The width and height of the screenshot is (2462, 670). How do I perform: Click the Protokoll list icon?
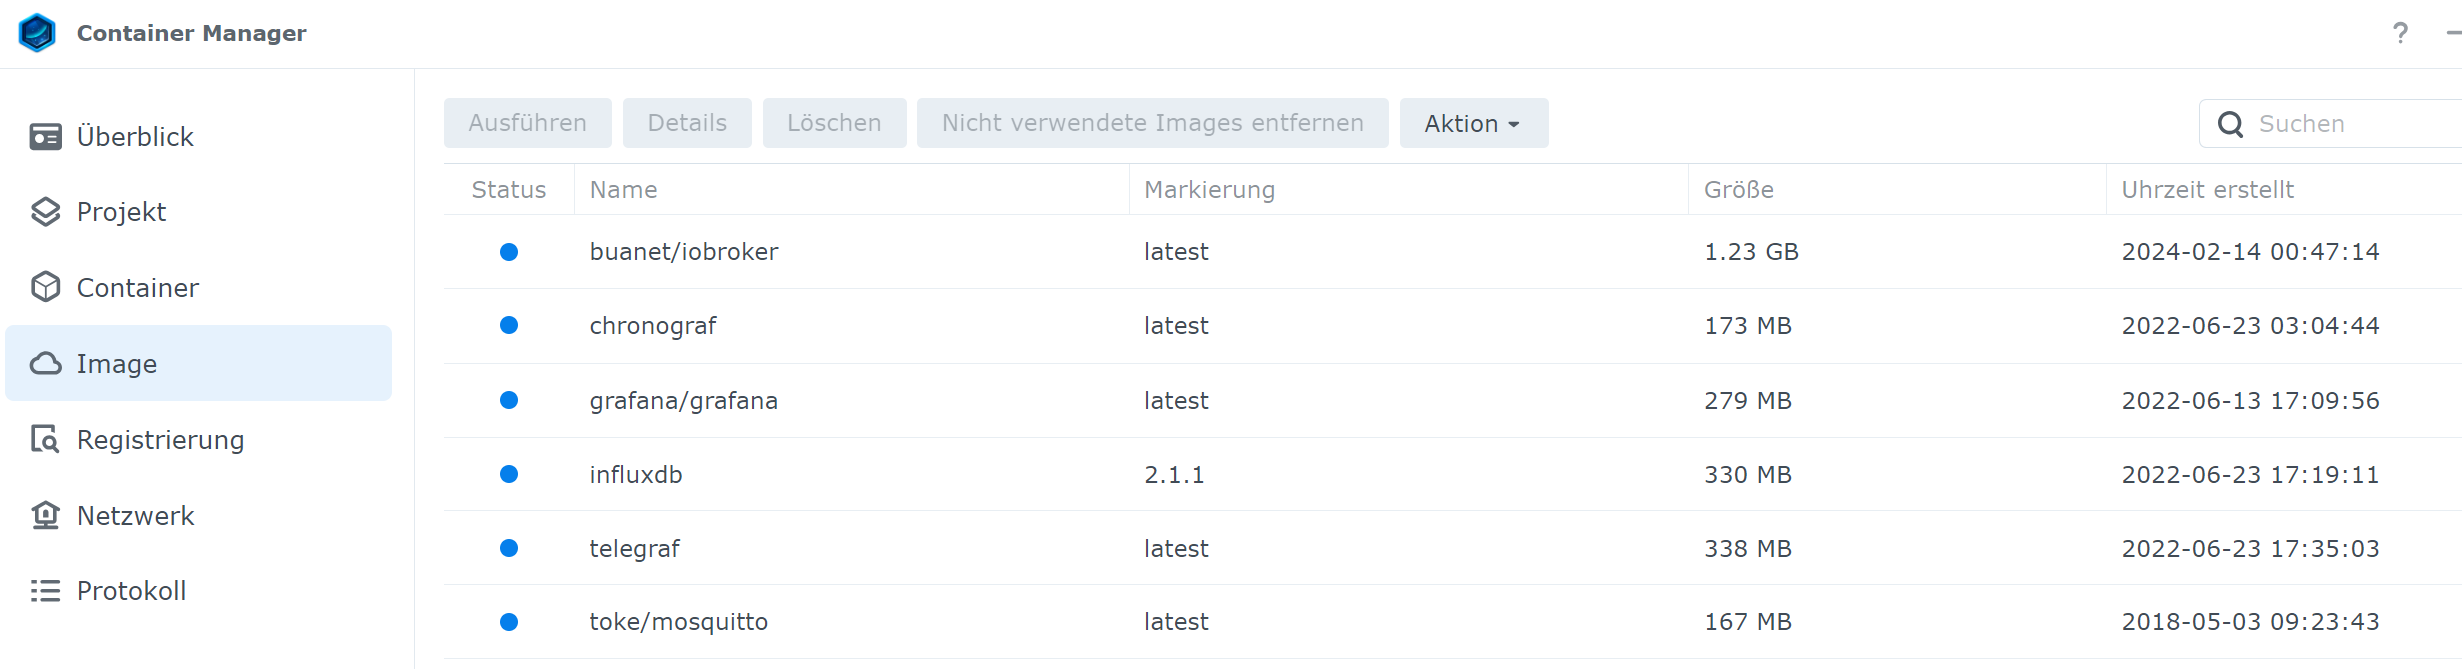[45, 591]
